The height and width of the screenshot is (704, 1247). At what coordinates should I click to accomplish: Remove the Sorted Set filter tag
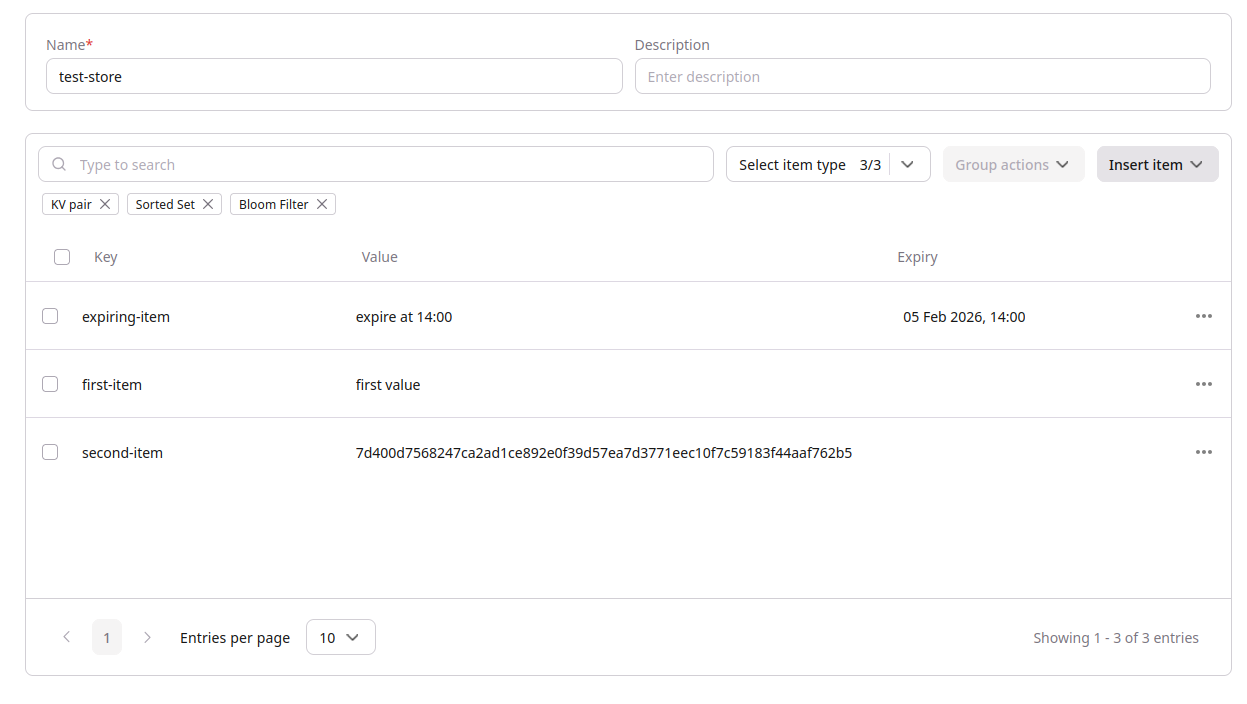pos(208,204)
